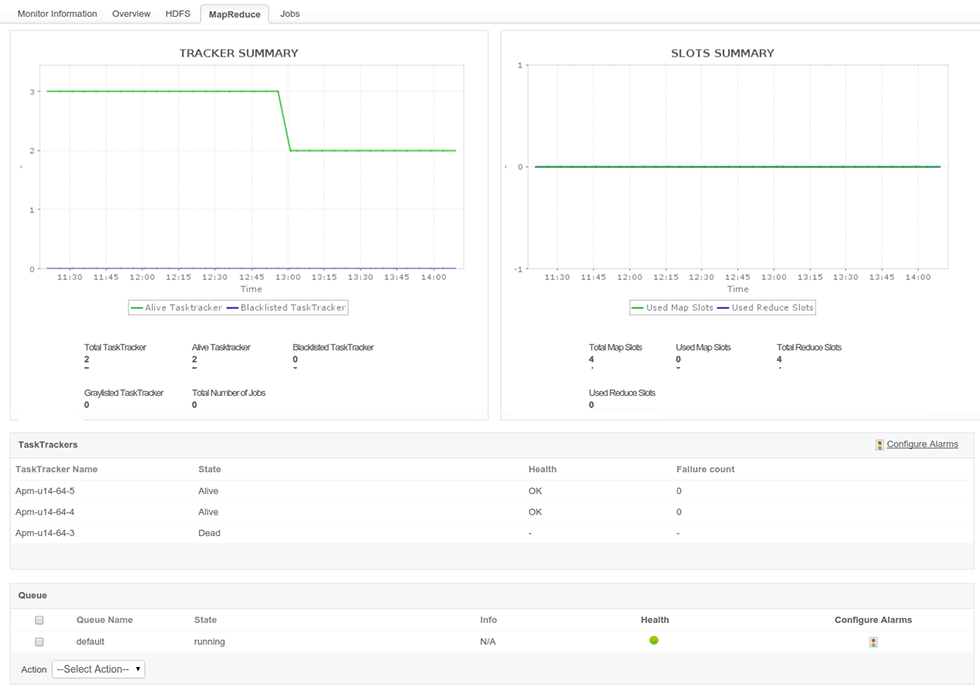The width and height of the screenshot is (980, 693).
Task: Click the Graylisted TaskTracker statistic label
Action: (124, 393)
